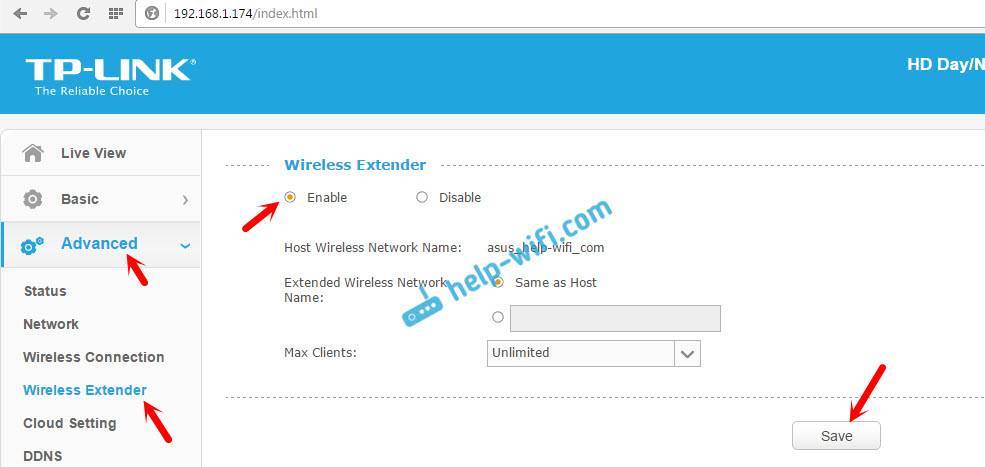The width and height of the screenshot is (985, 467).
Task: Open the Network settings link
Action: [51, 324]
